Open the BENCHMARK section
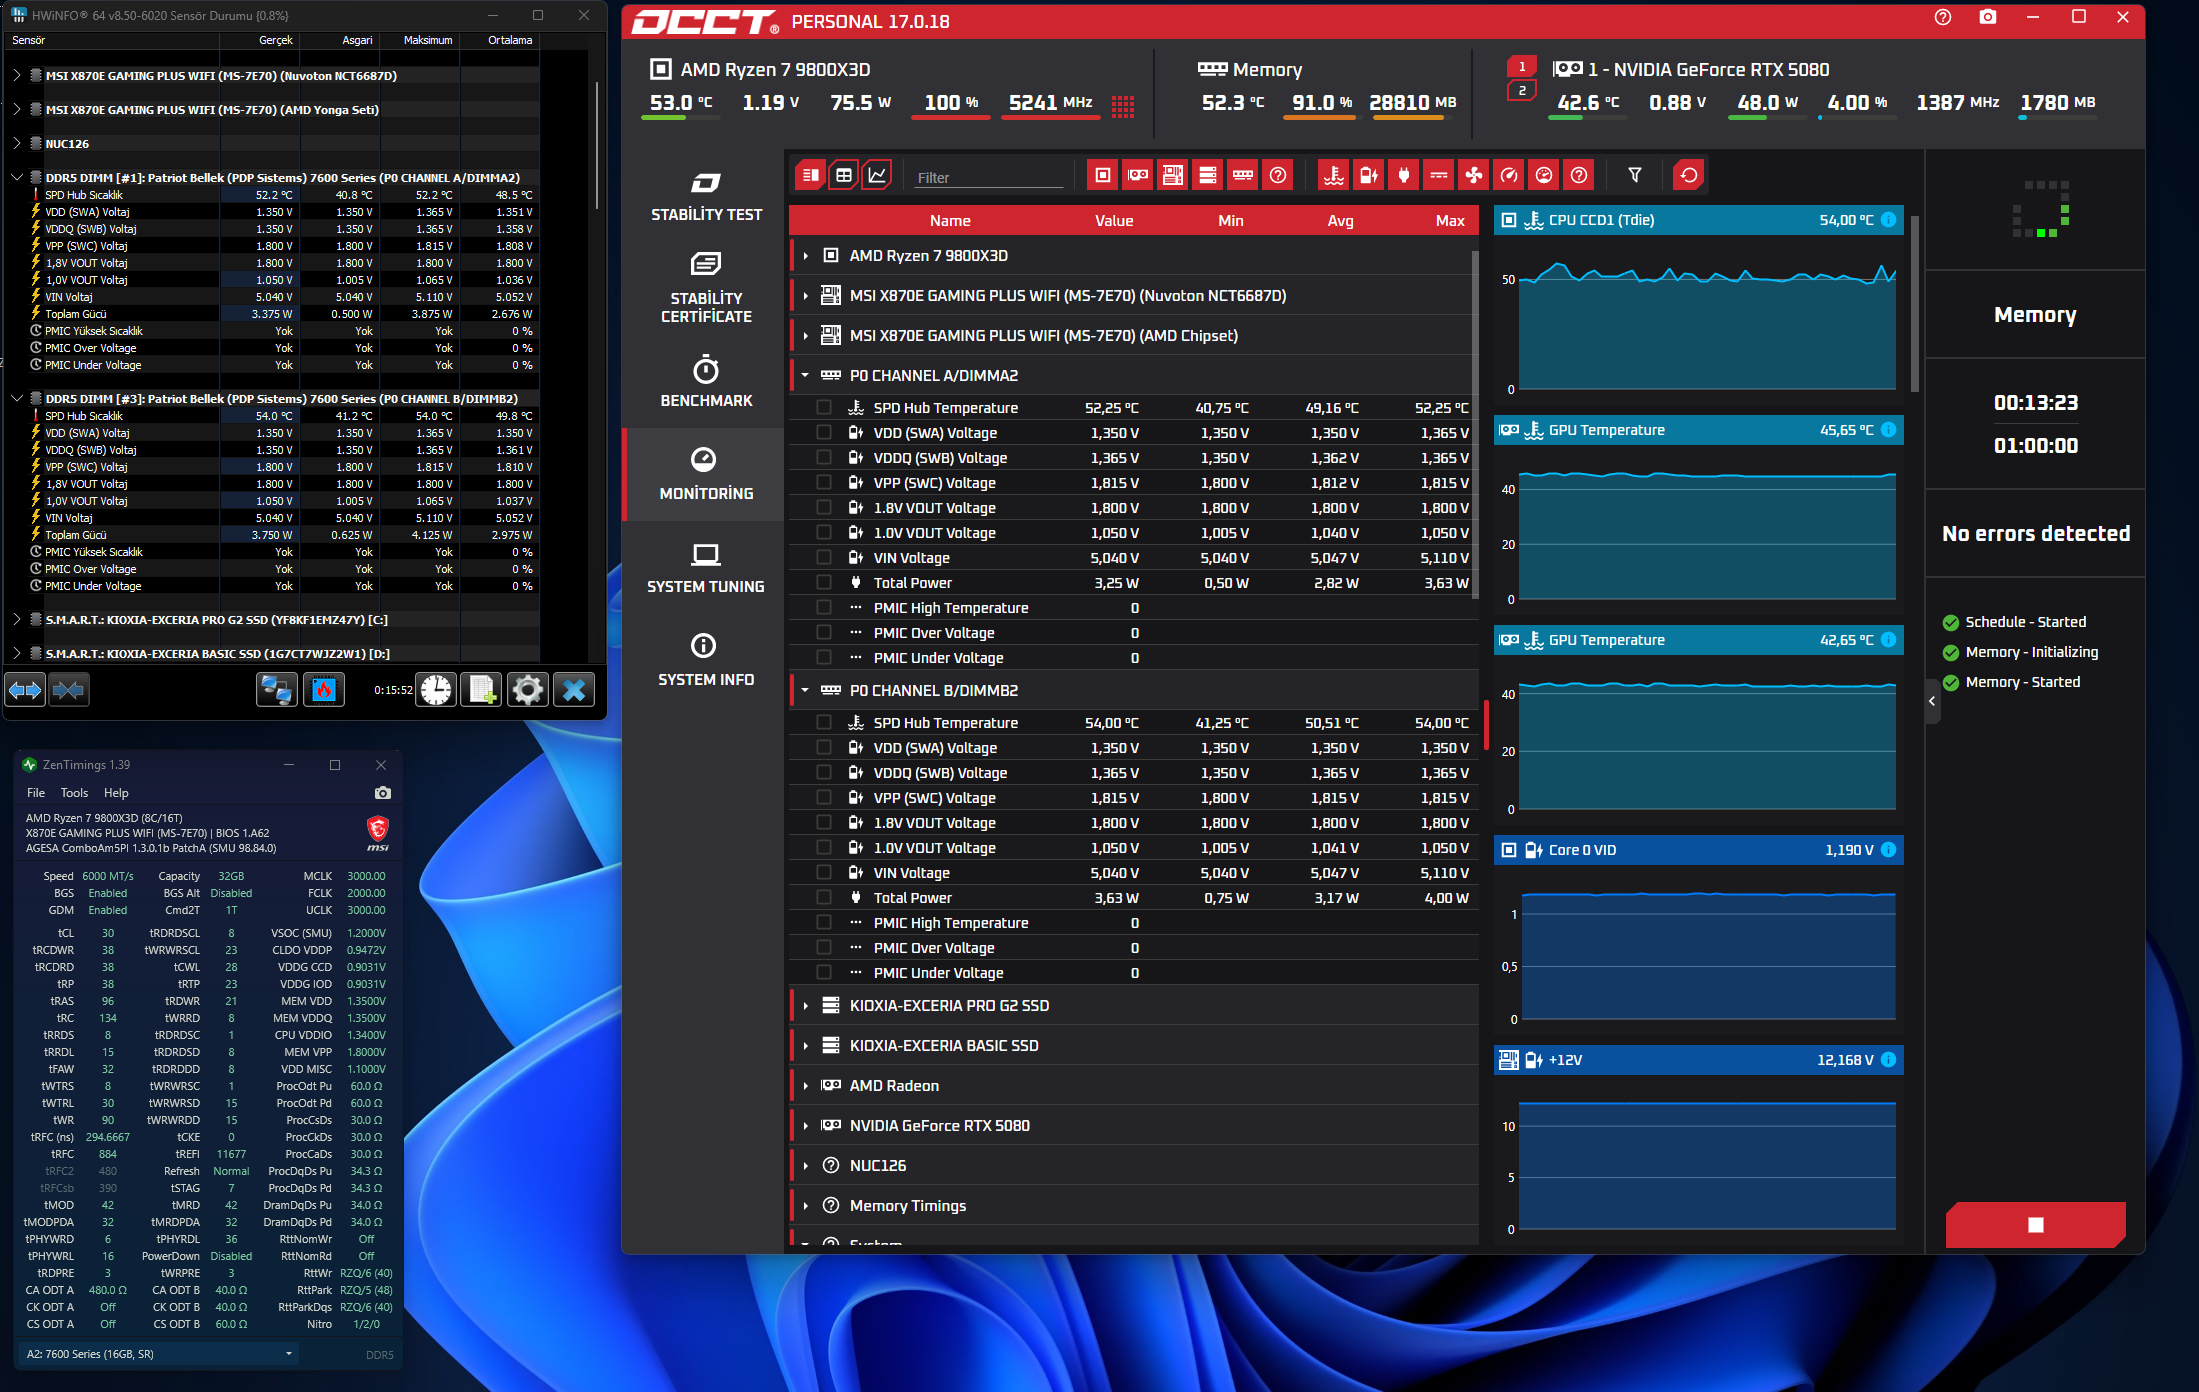 tap(706, 382)
